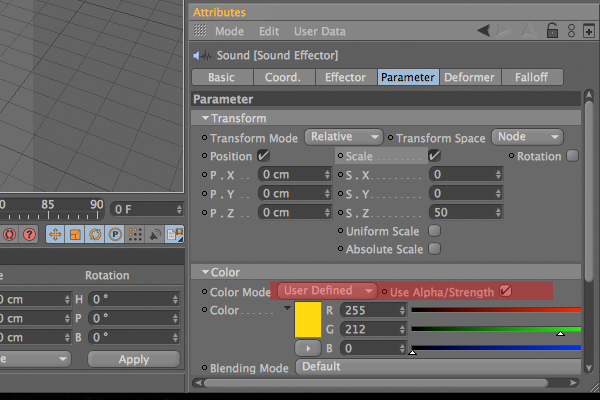Viewport: 600px width, 400px height.
Task: Select the Scale tool icon
Action: coord(75,234)
